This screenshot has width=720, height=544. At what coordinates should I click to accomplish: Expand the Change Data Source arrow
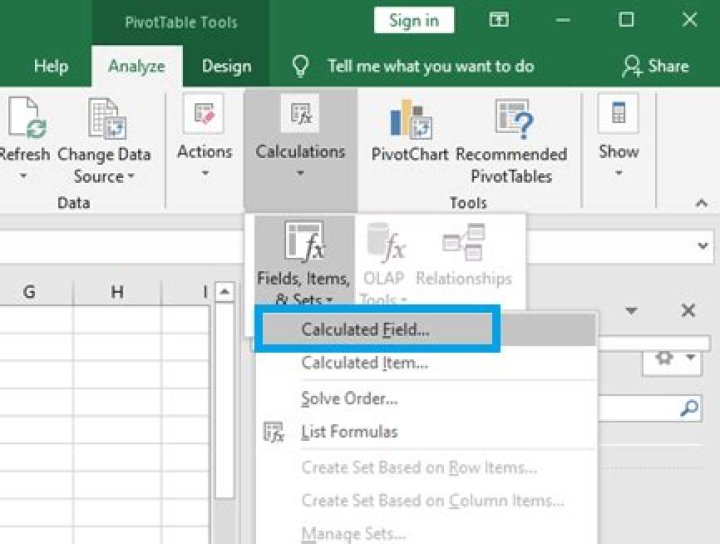(131, 176)
